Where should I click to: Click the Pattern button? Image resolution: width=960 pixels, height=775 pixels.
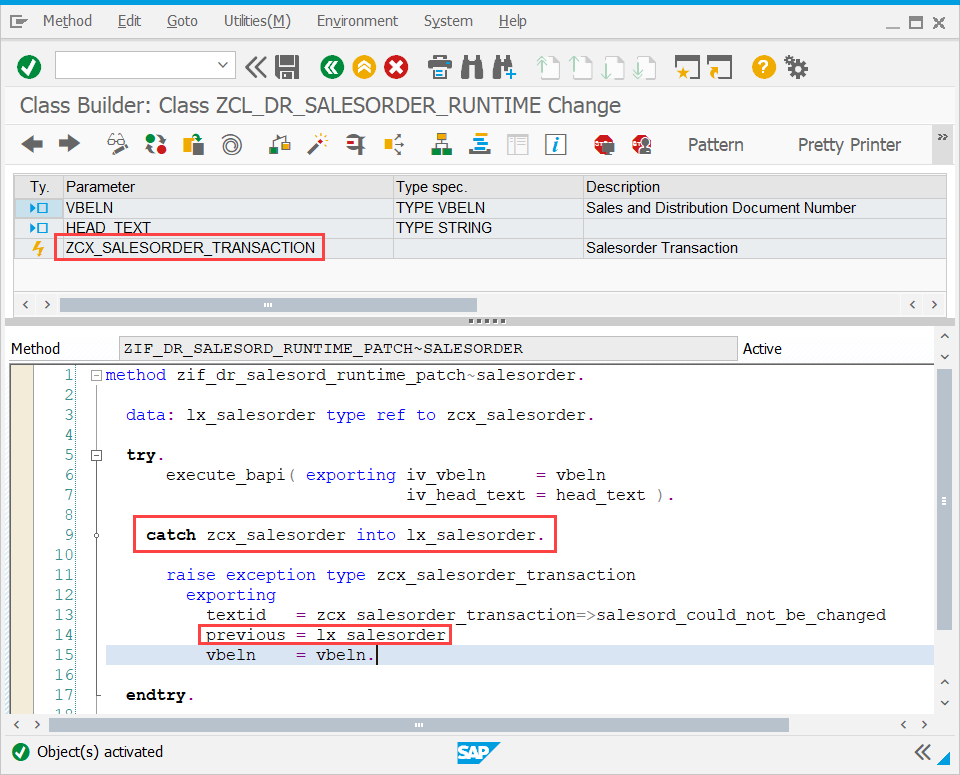pos(715,145)
